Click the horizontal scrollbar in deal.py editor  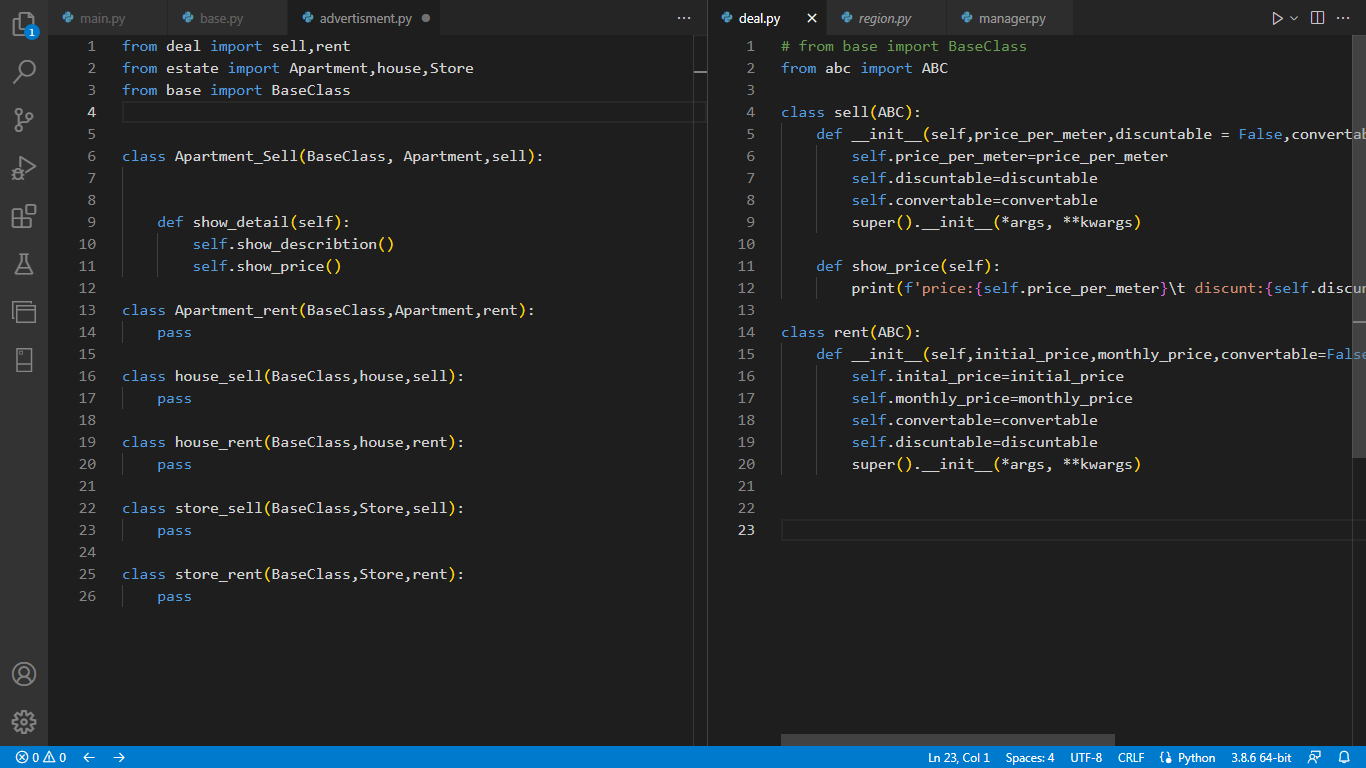click(947, 740)
